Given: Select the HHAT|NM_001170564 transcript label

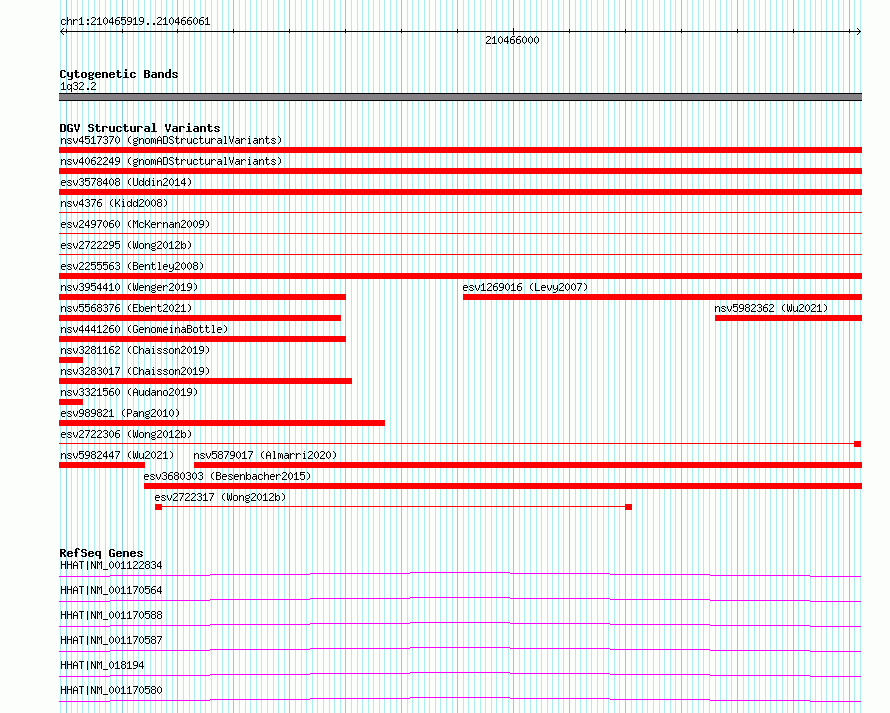Looking at the screenshot, I should click(111, 590).
